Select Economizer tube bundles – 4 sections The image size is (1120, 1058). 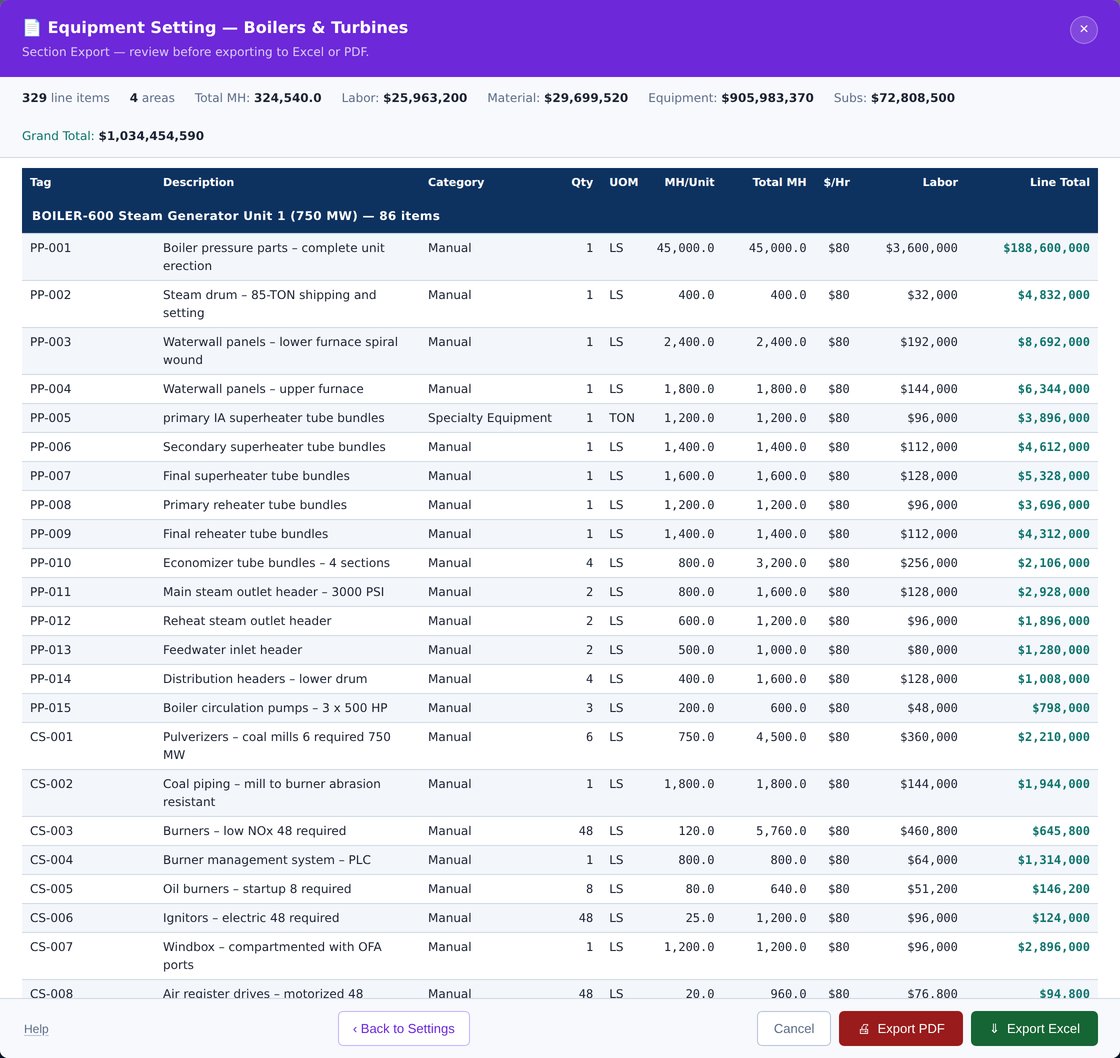pyautogui.click(x=276, y=563)
